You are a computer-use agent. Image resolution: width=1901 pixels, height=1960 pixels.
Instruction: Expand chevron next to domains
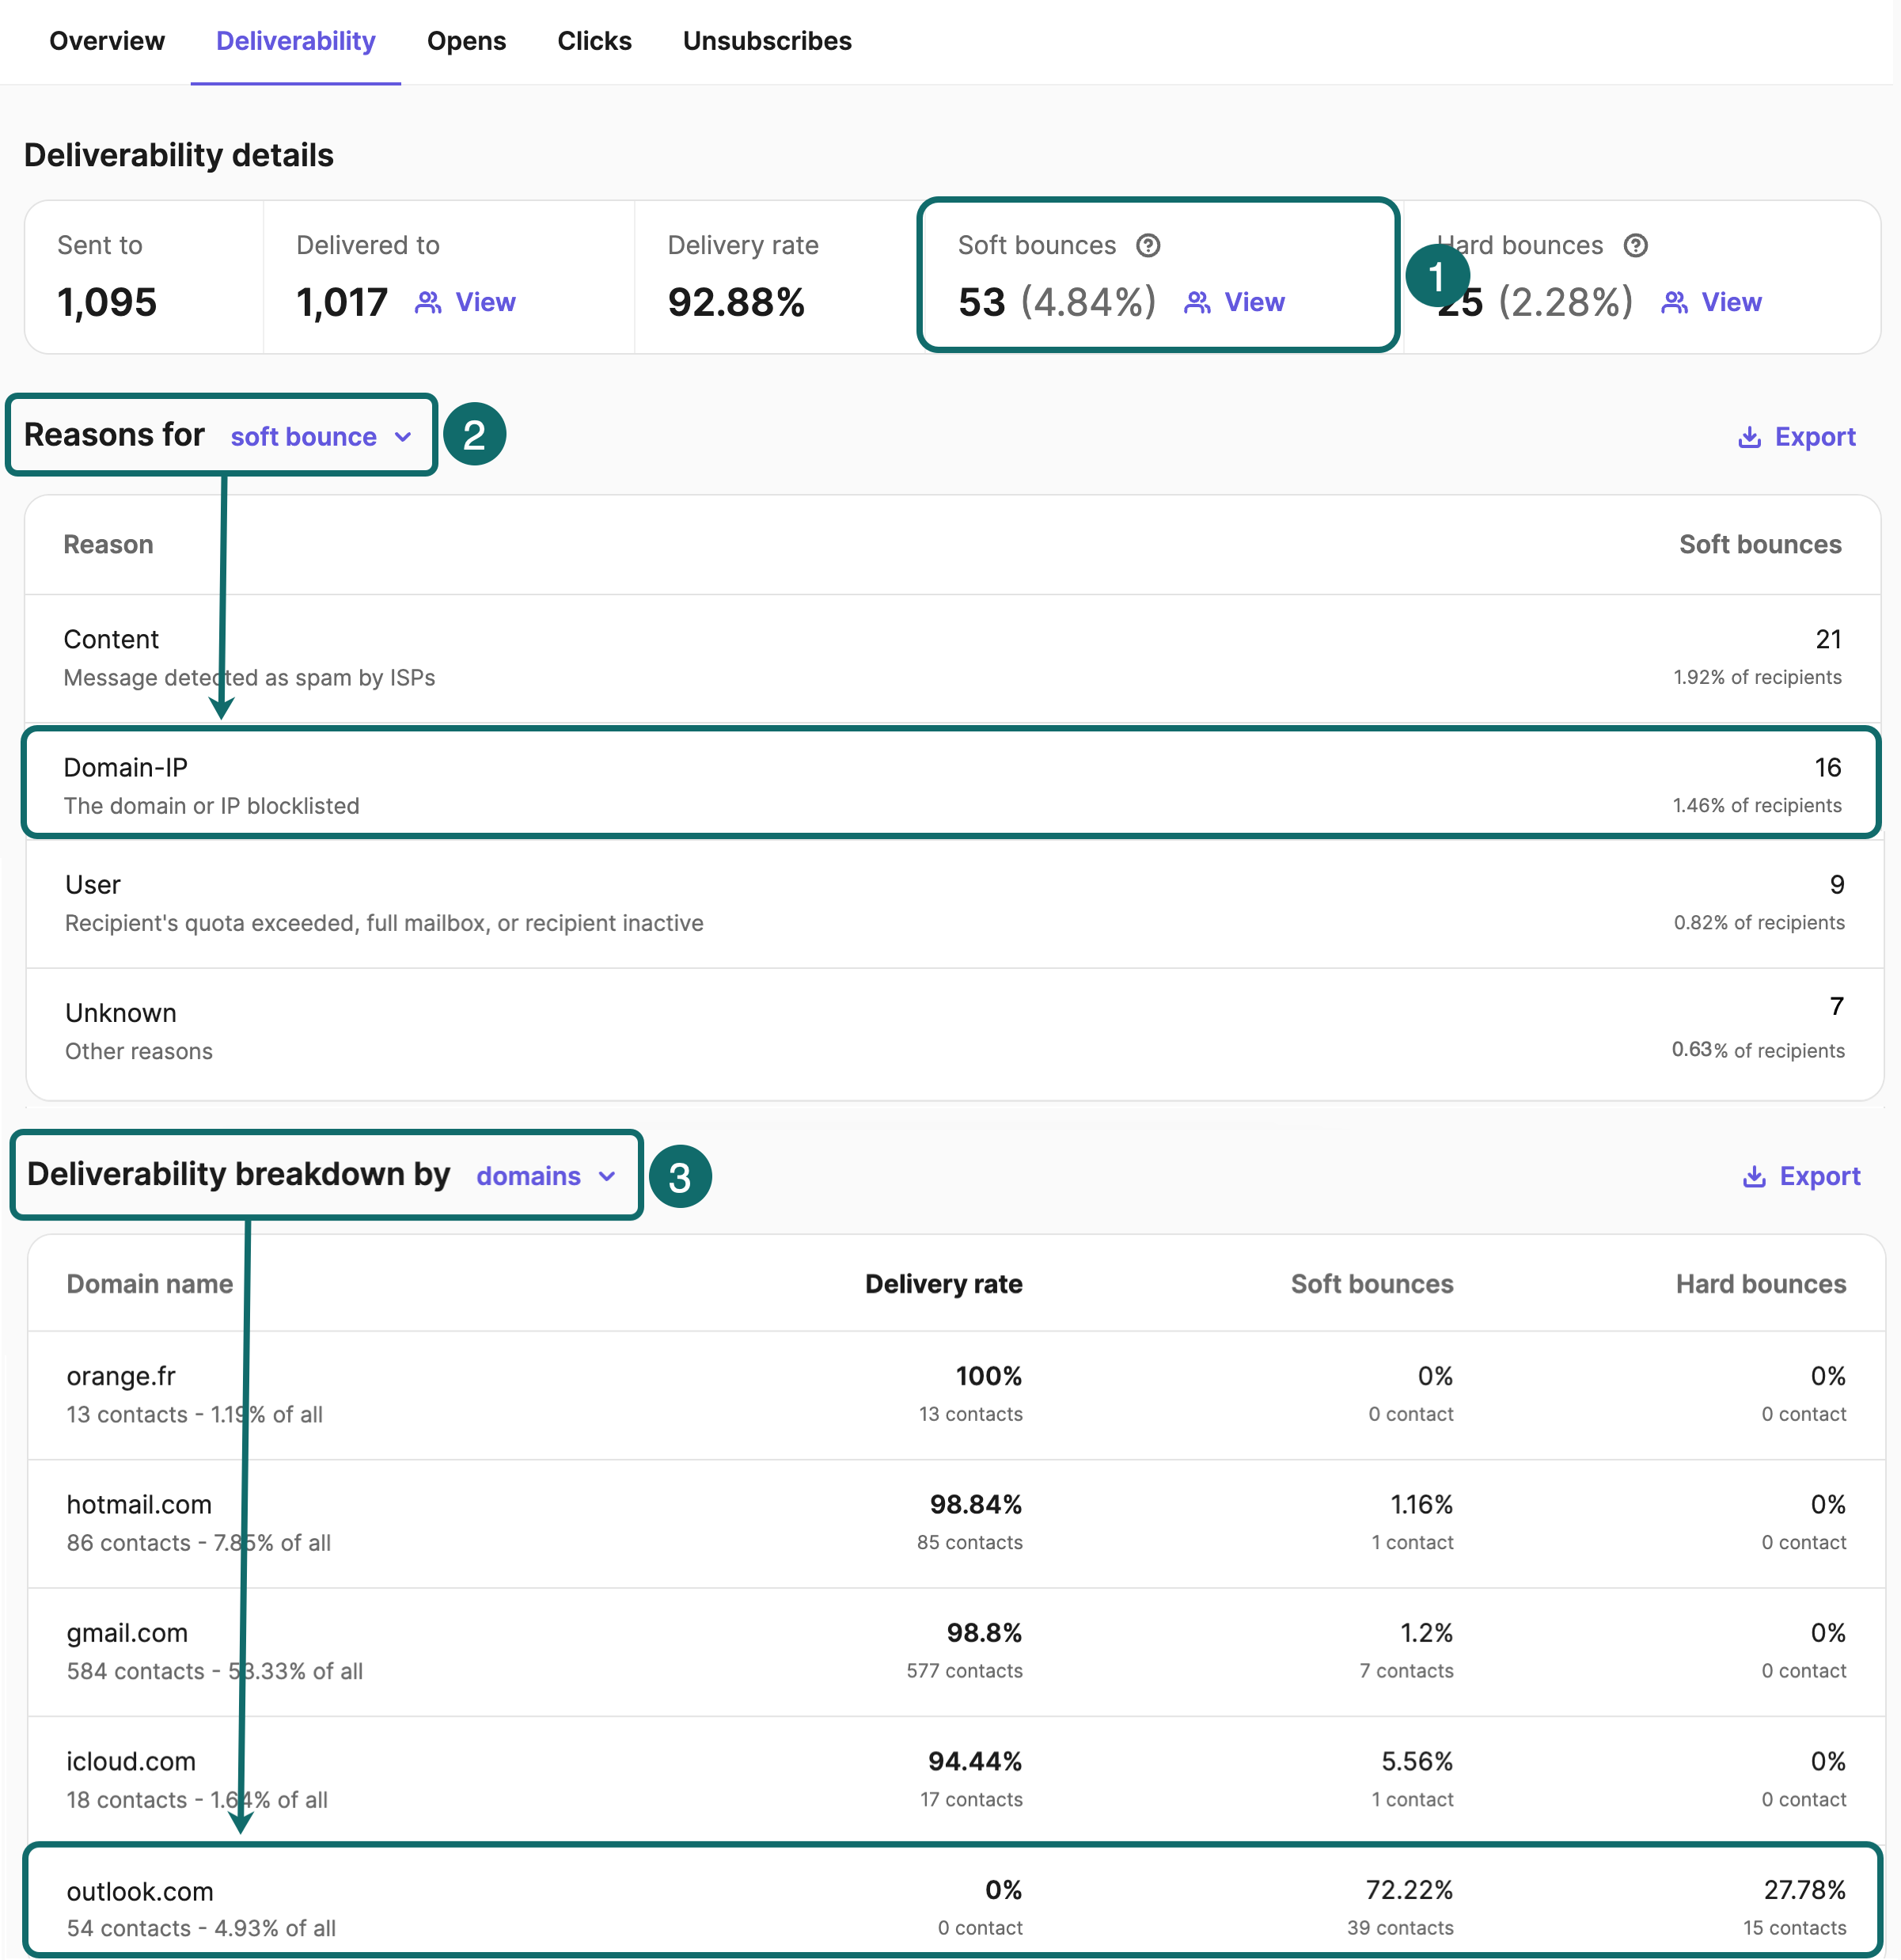607,1176
